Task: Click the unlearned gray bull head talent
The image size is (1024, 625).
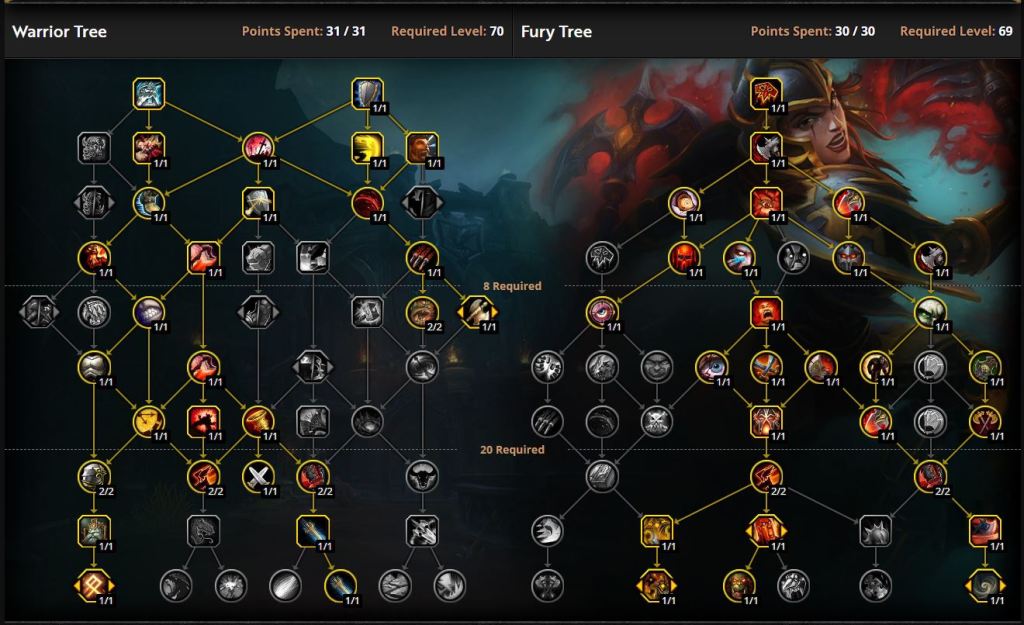Action: pos(422,476)
